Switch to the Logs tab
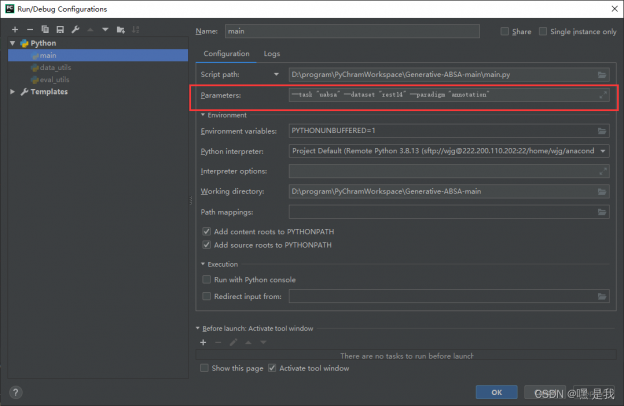Viewport: 624px width, 406px height. (272, 54)
